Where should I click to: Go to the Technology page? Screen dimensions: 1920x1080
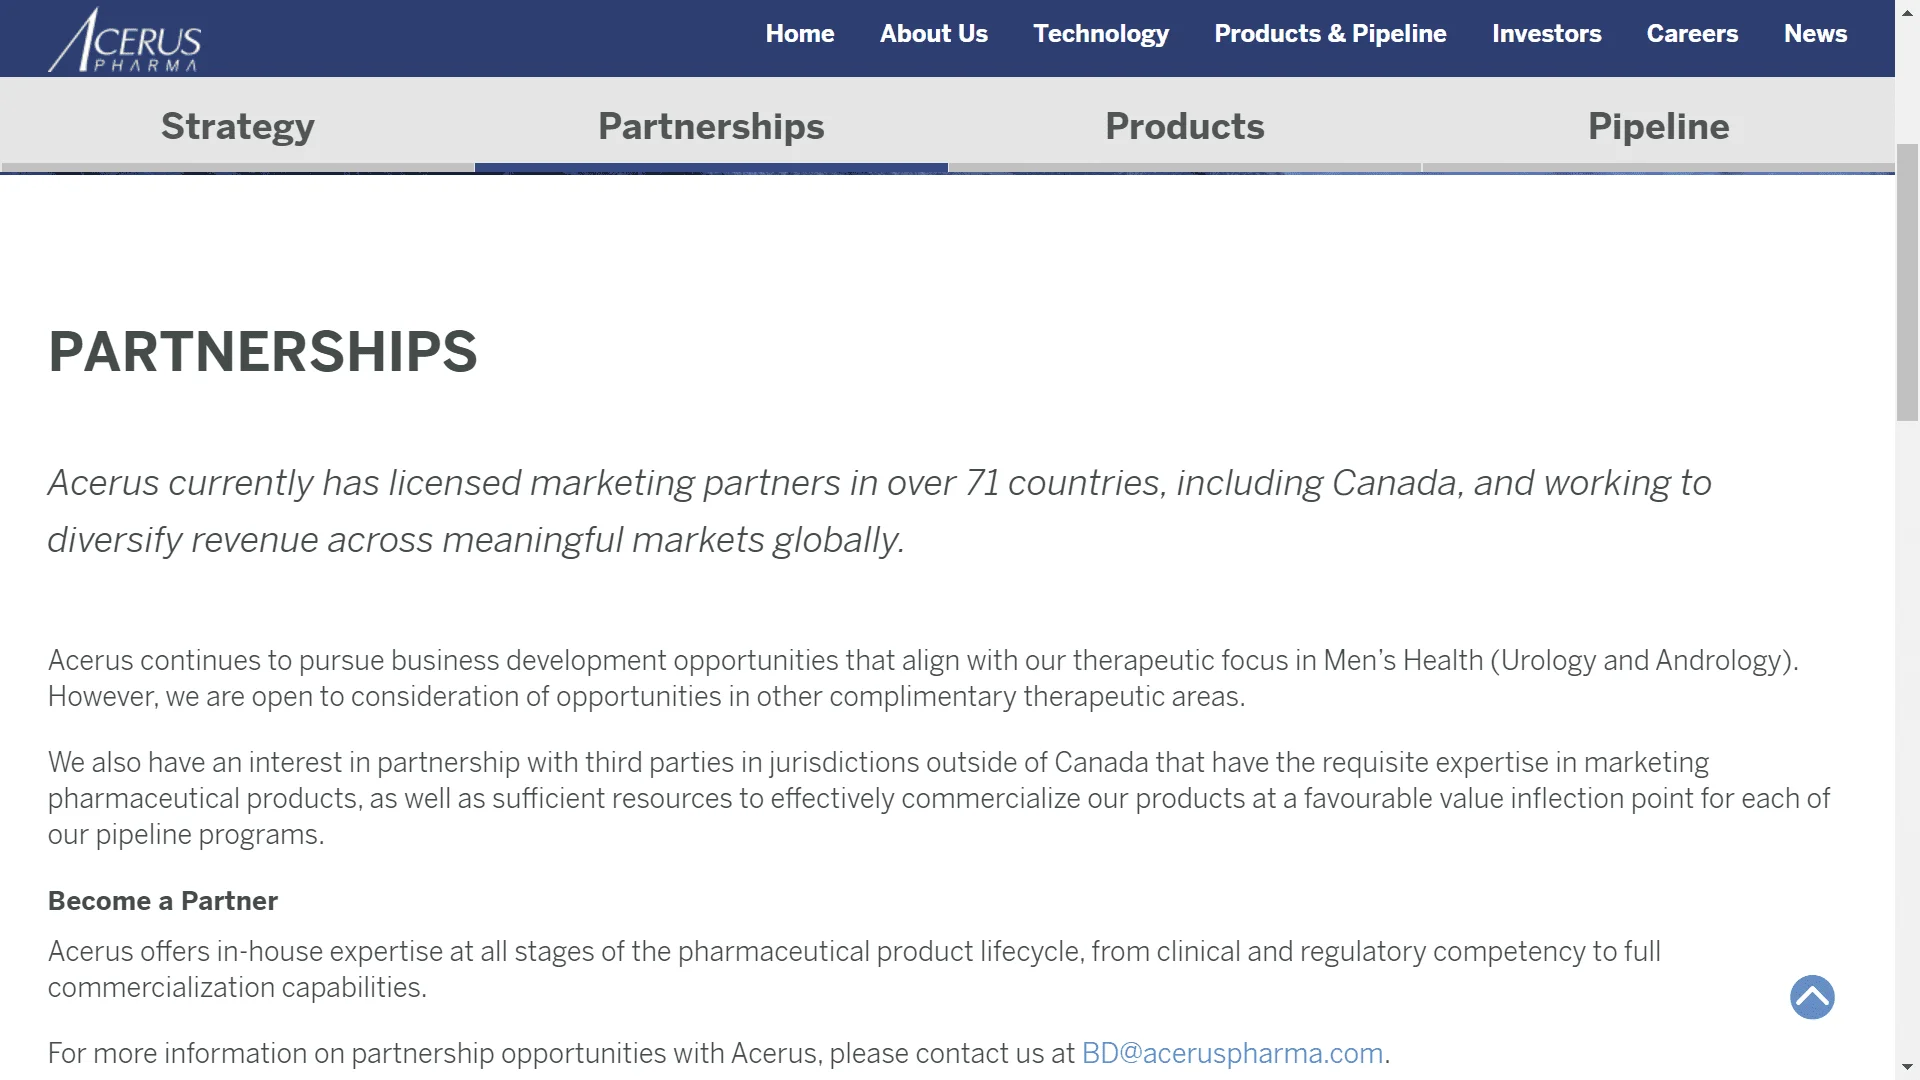coord(1101,33)
